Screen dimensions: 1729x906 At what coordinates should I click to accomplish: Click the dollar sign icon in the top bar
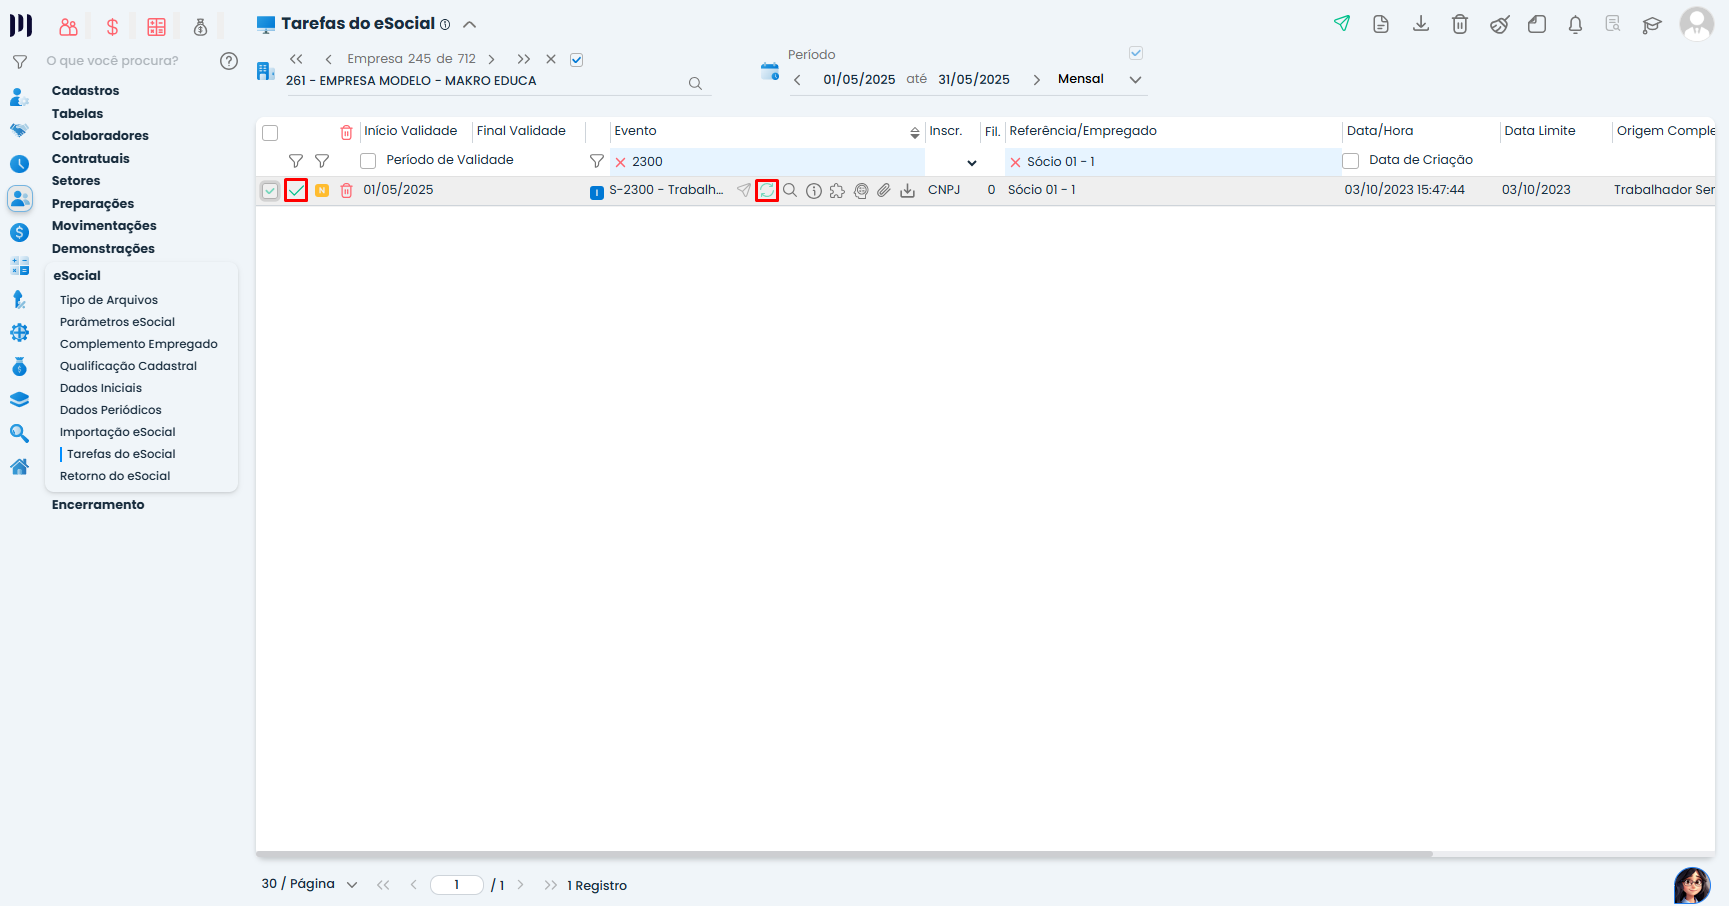113,27
